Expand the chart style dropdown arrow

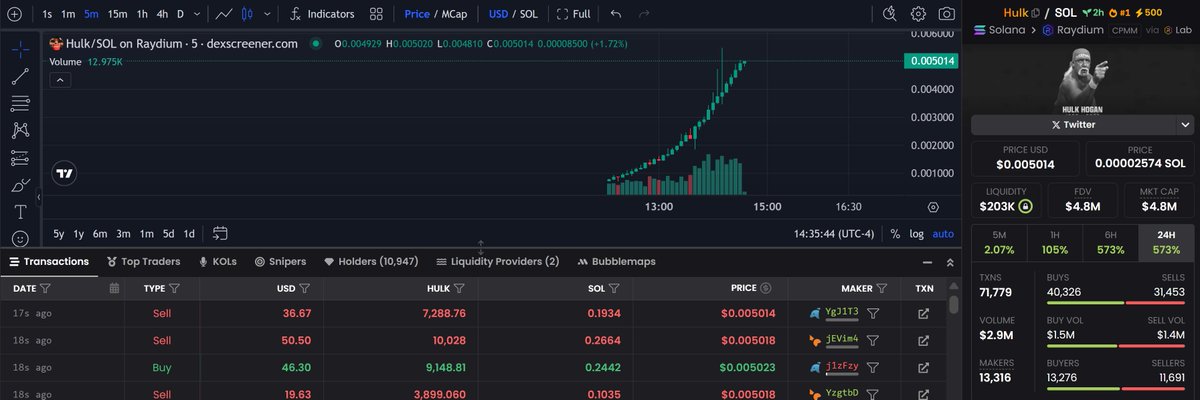(266, 14)
